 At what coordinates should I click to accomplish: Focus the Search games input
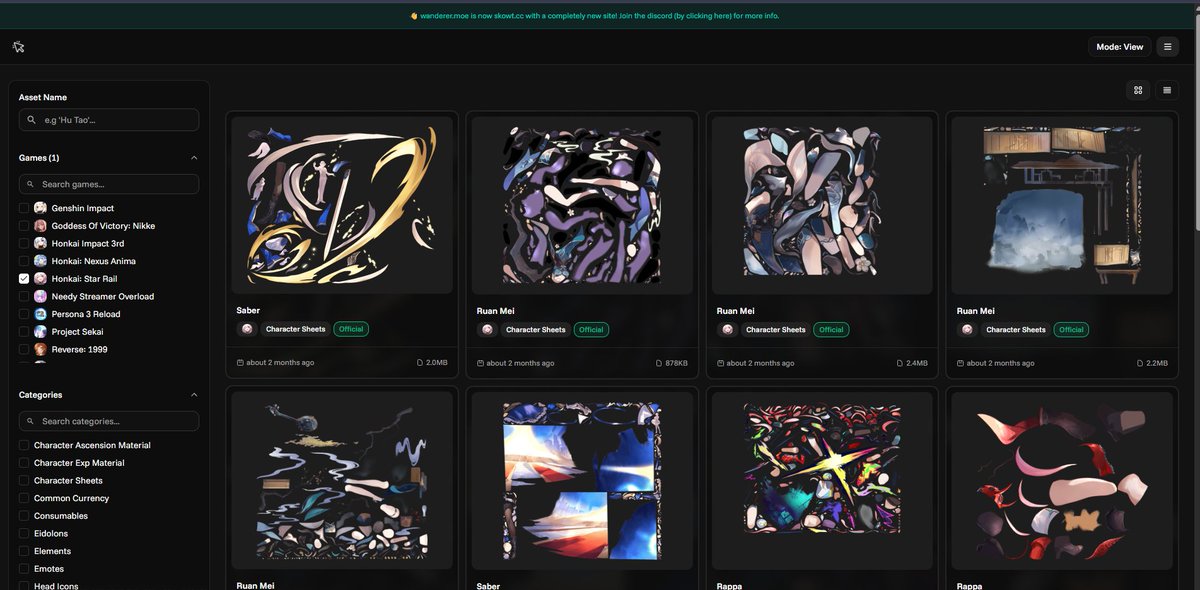tap(109, 184)
